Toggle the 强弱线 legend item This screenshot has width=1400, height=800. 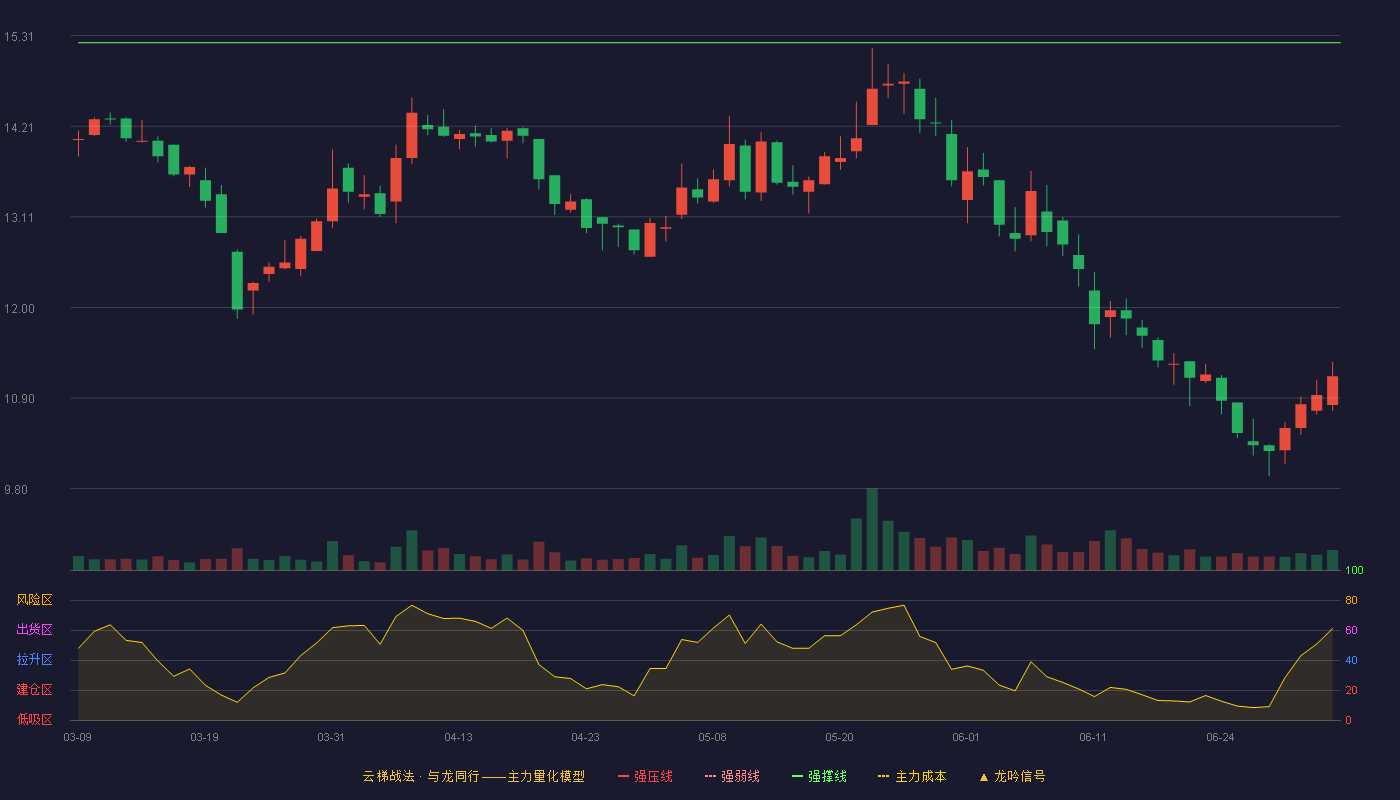(732, 776)
